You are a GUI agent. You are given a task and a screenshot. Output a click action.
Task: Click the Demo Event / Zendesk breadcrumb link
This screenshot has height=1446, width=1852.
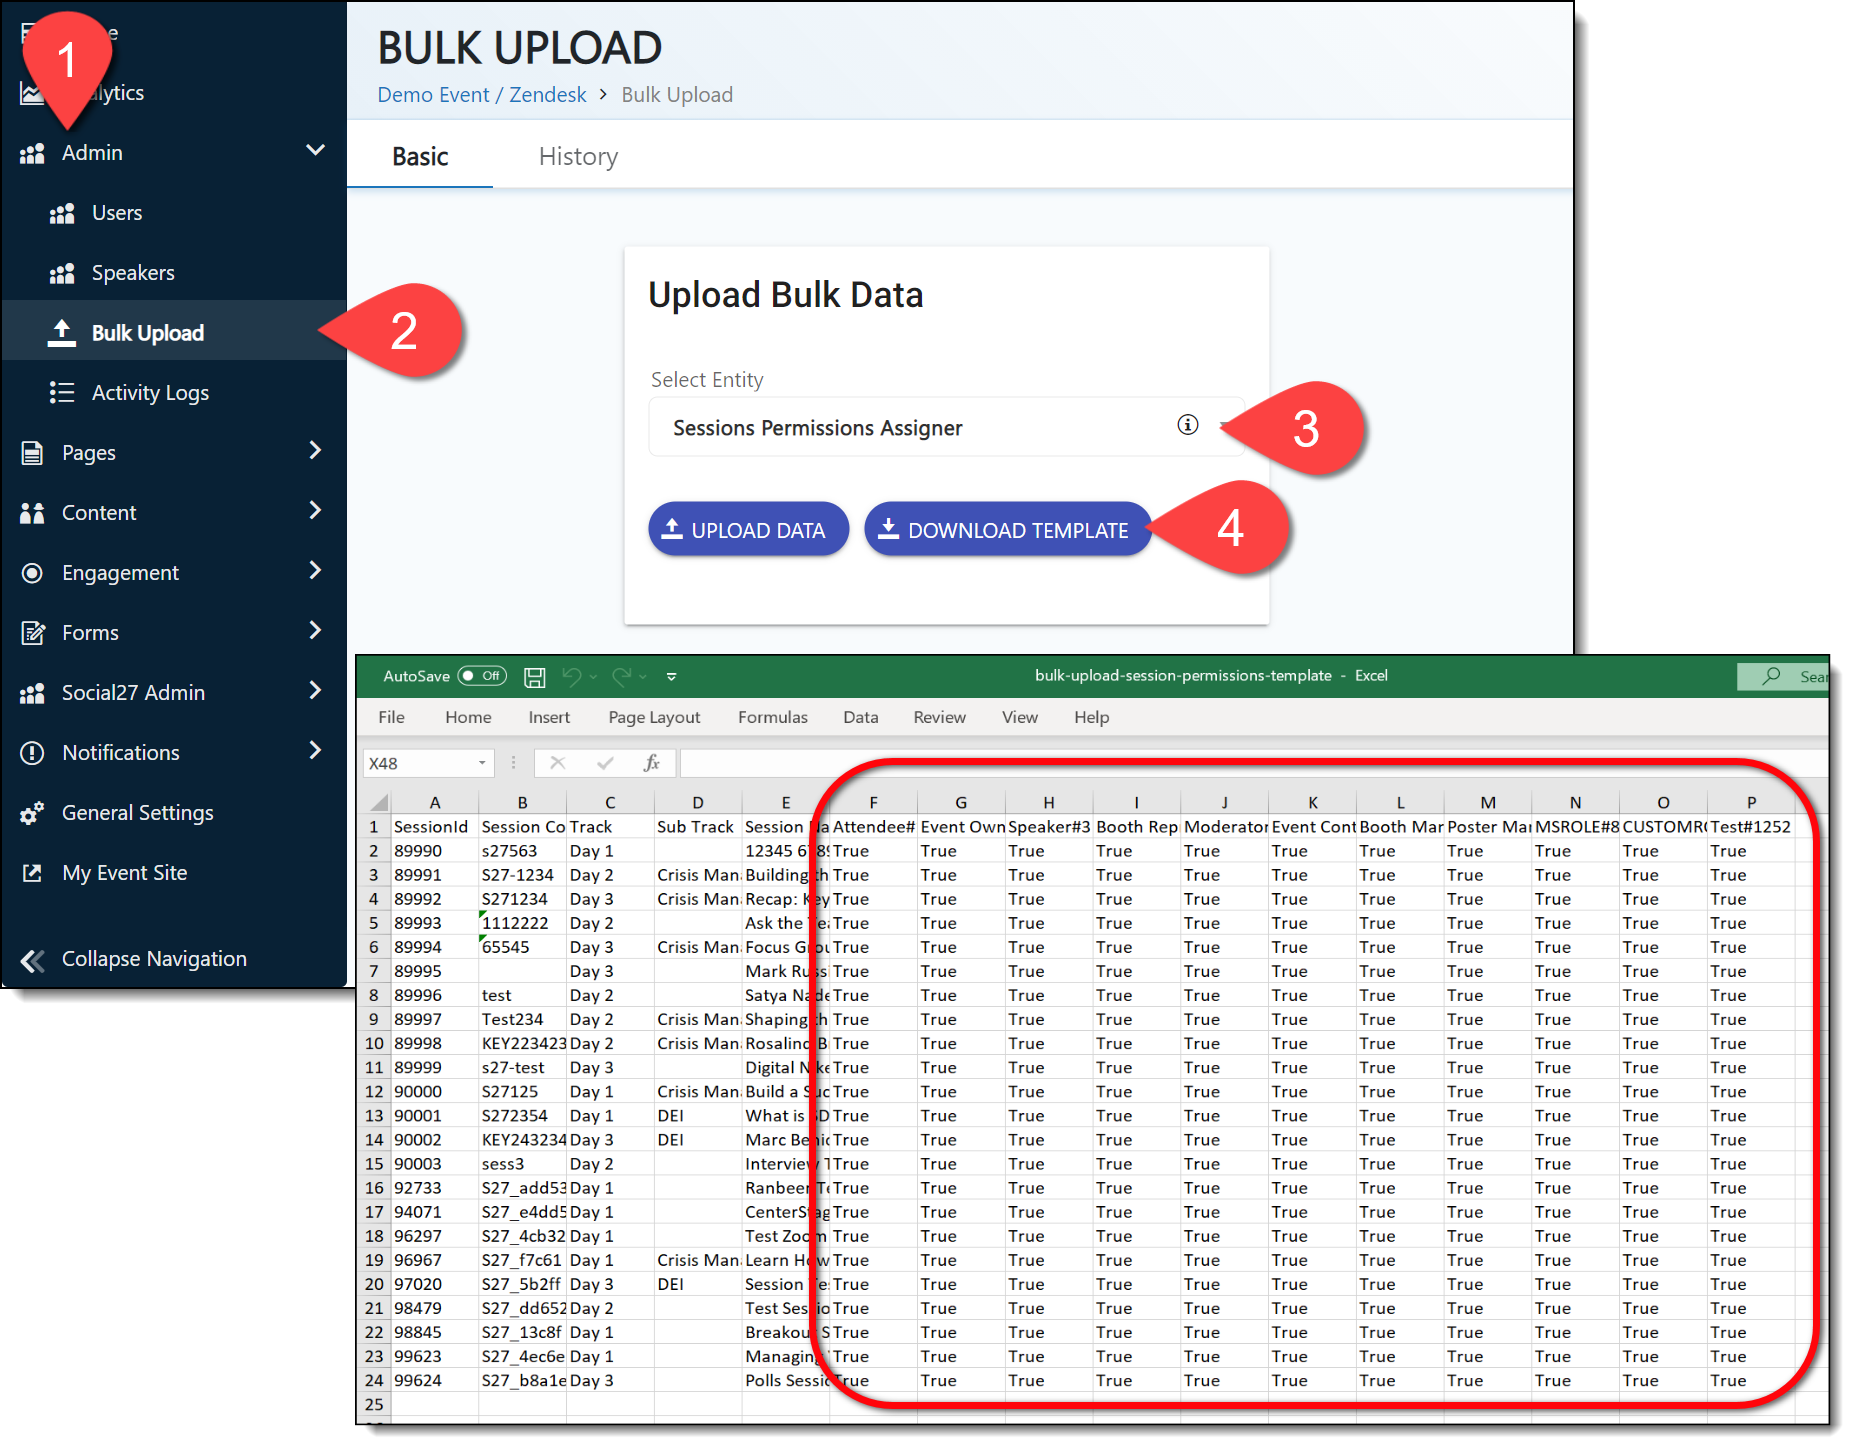(x=482, y=95)
